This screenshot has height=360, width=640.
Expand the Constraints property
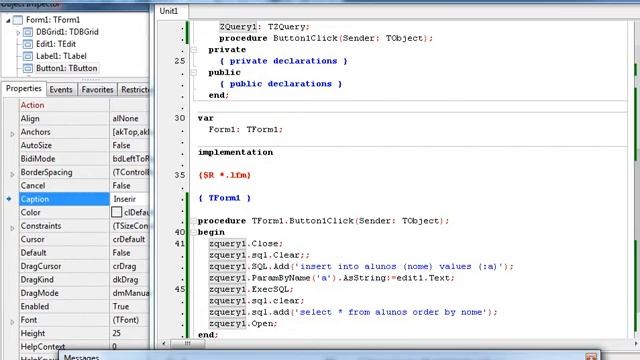tap(12, 227)
